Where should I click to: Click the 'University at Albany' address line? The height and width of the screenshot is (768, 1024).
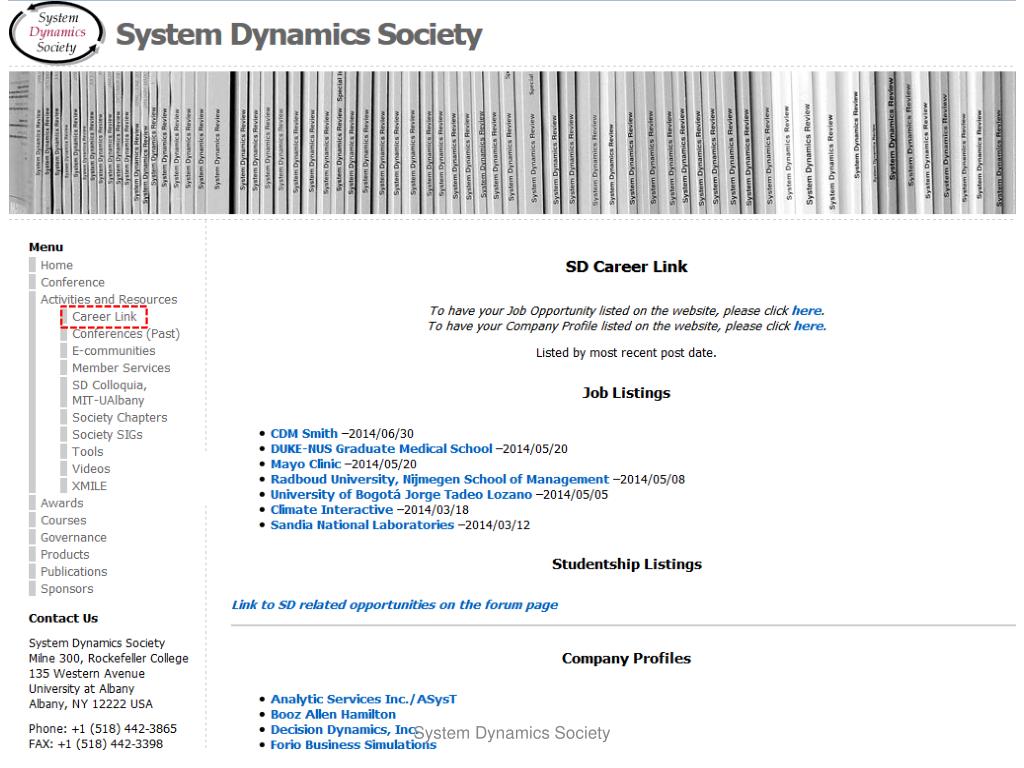pos(82,688)
